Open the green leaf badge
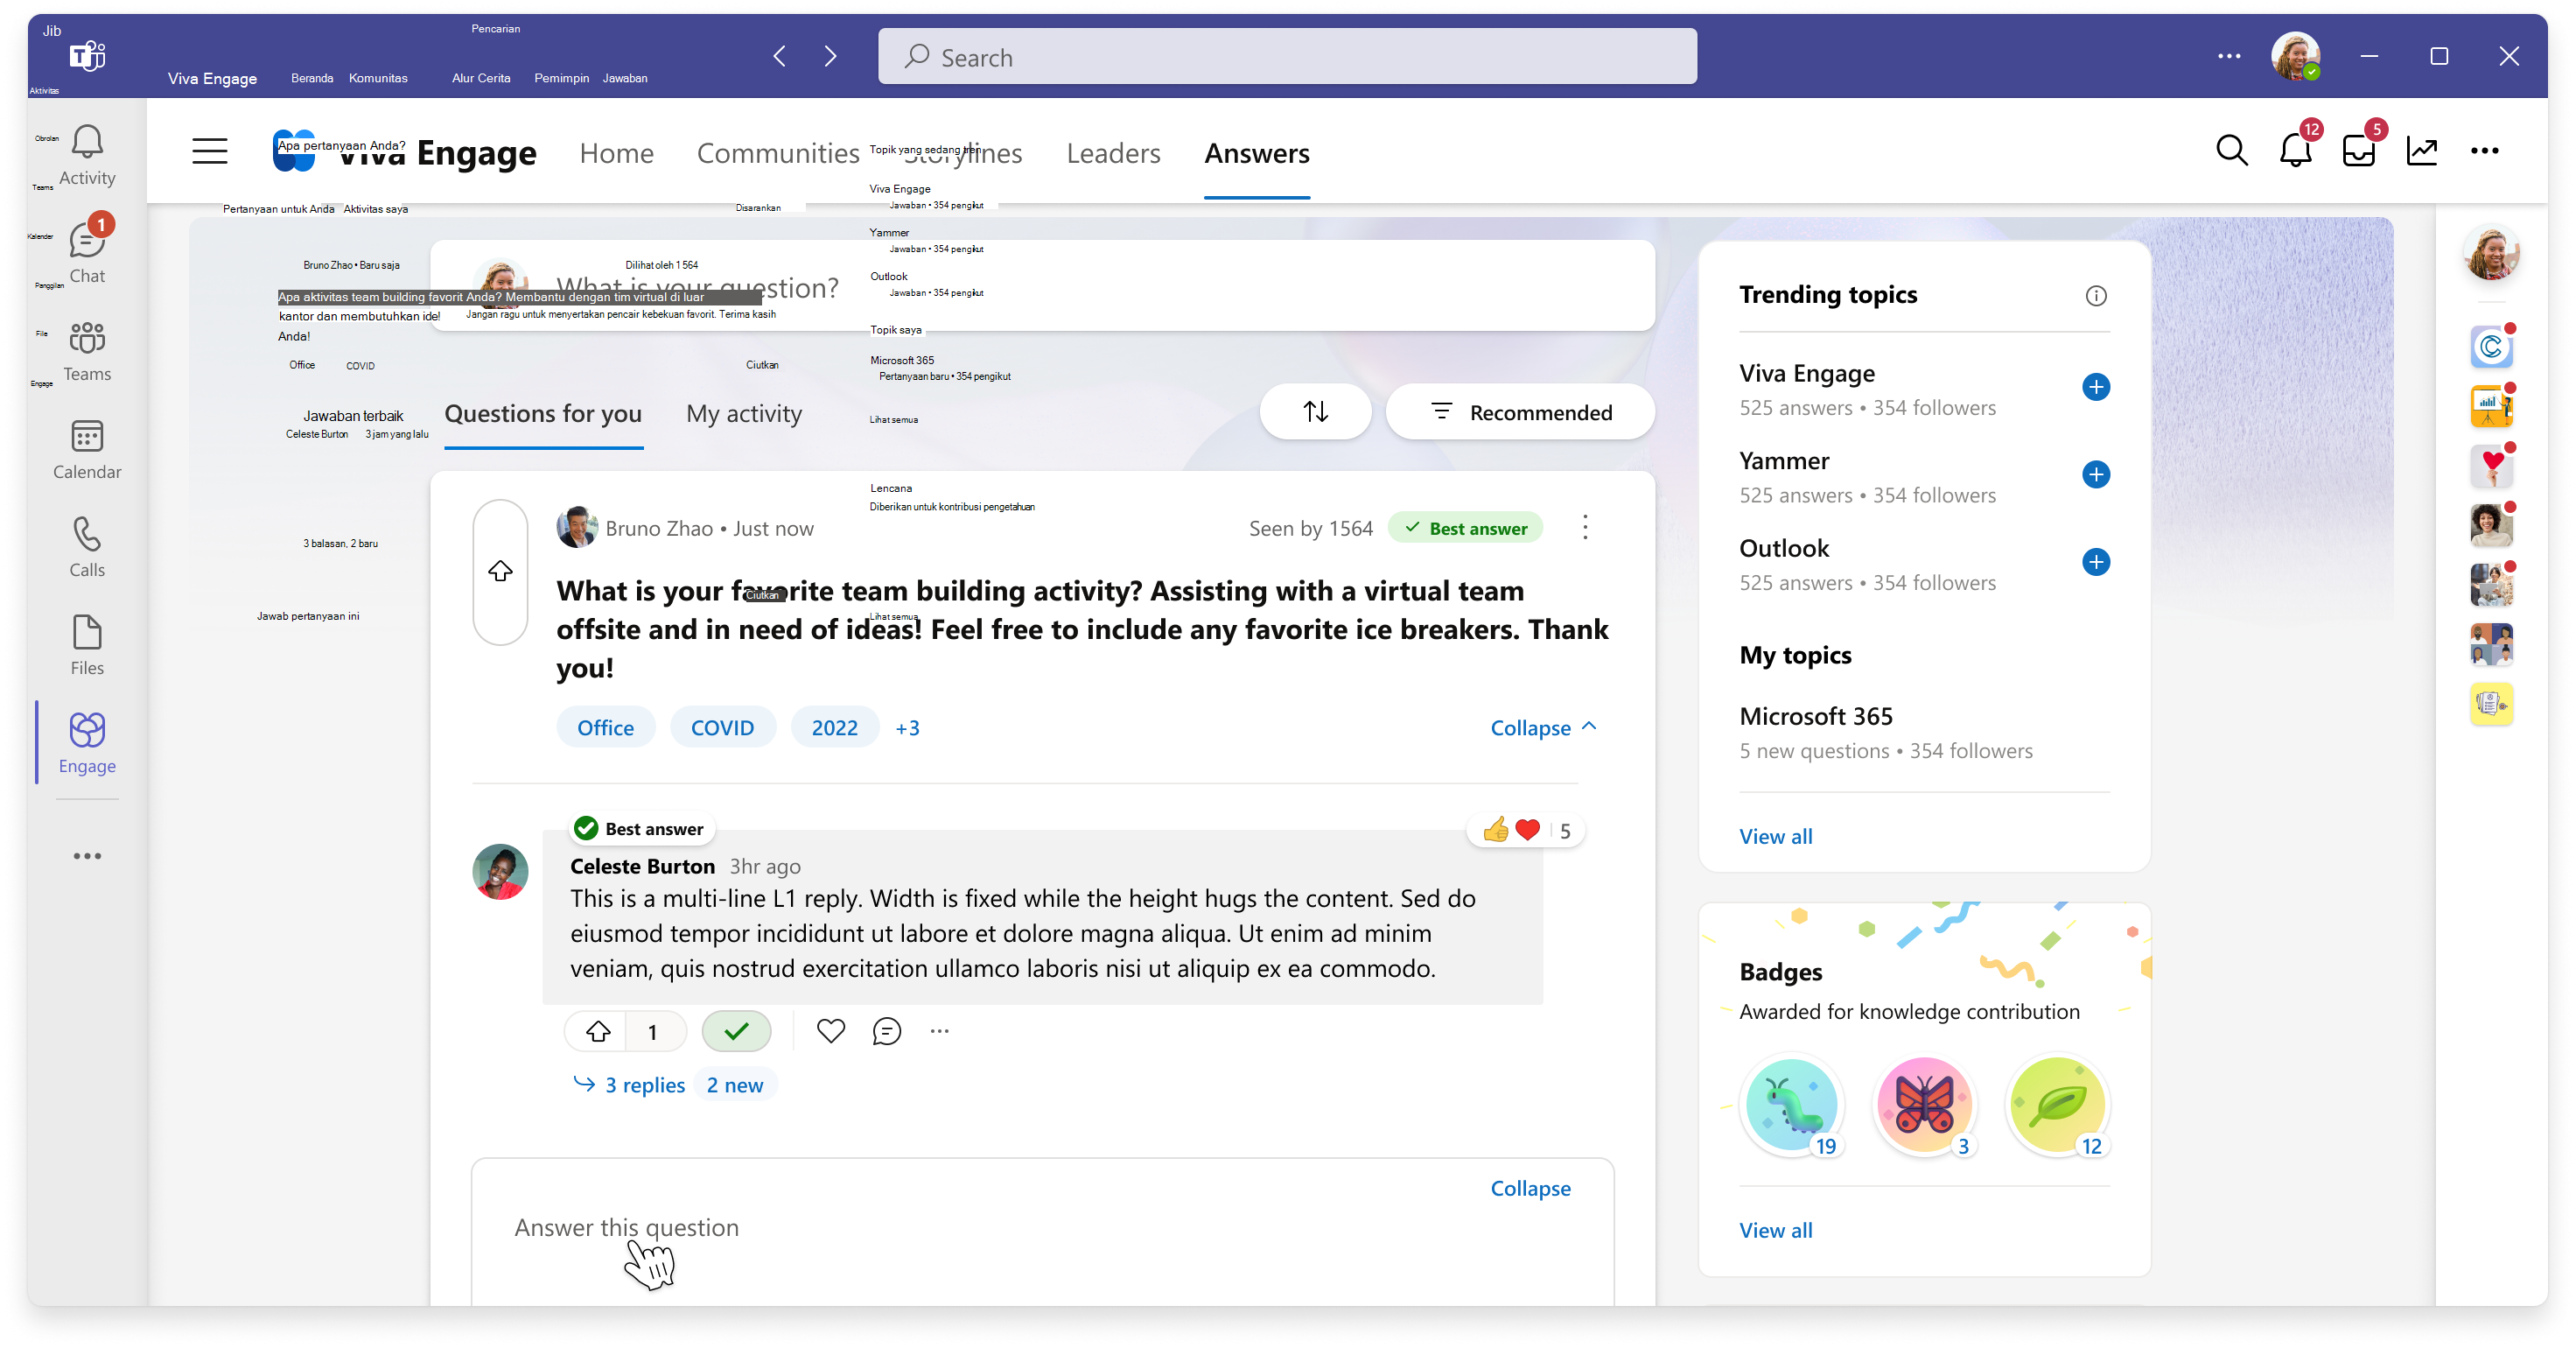 (2058, 1106)
